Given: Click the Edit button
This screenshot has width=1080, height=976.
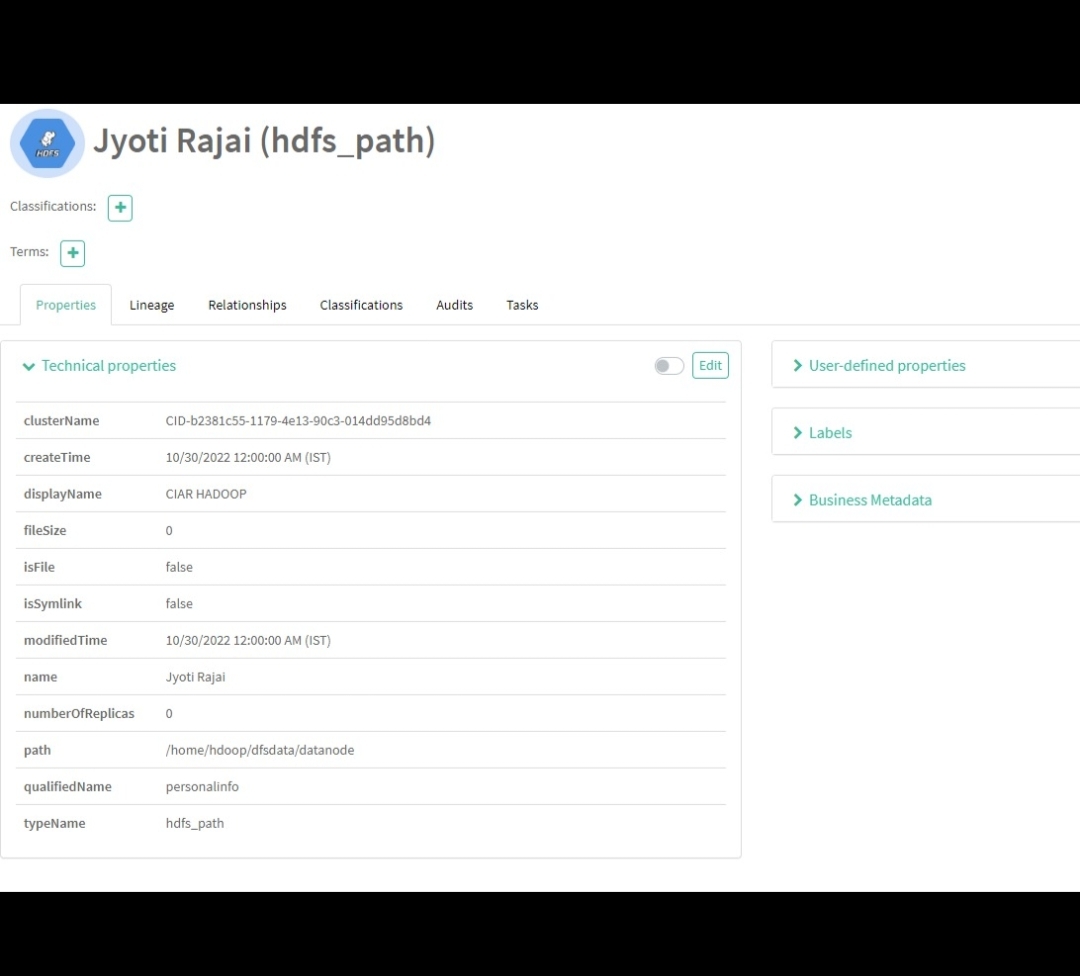Looking at the screenshot, I should 710,365.
